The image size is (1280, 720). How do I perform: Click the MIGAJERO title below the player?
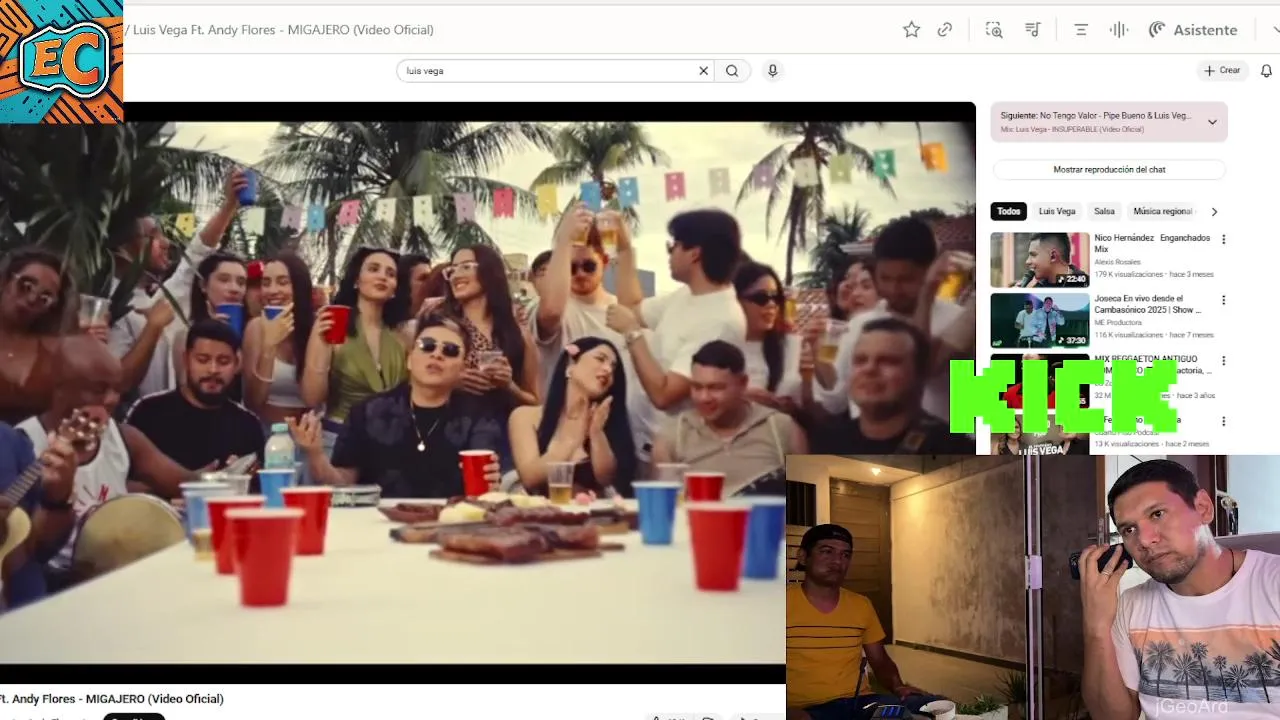(x=112, y=699)
